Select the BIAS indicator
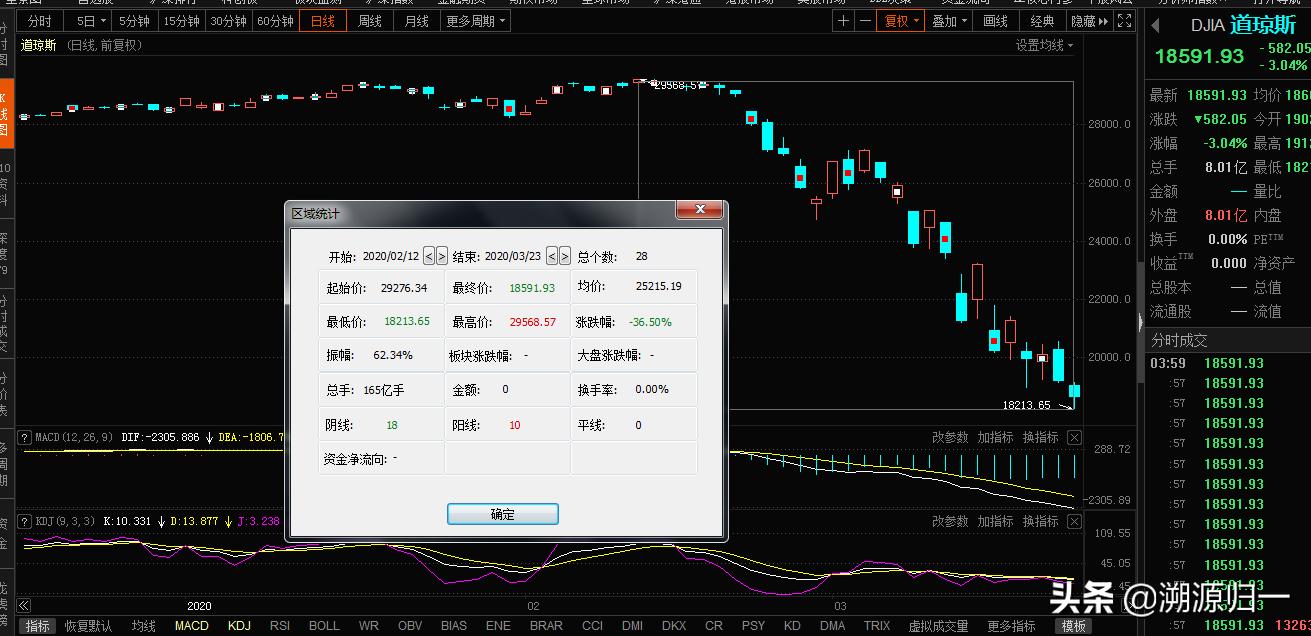The width and height of the screenshot is (1311, 636). 454,626
